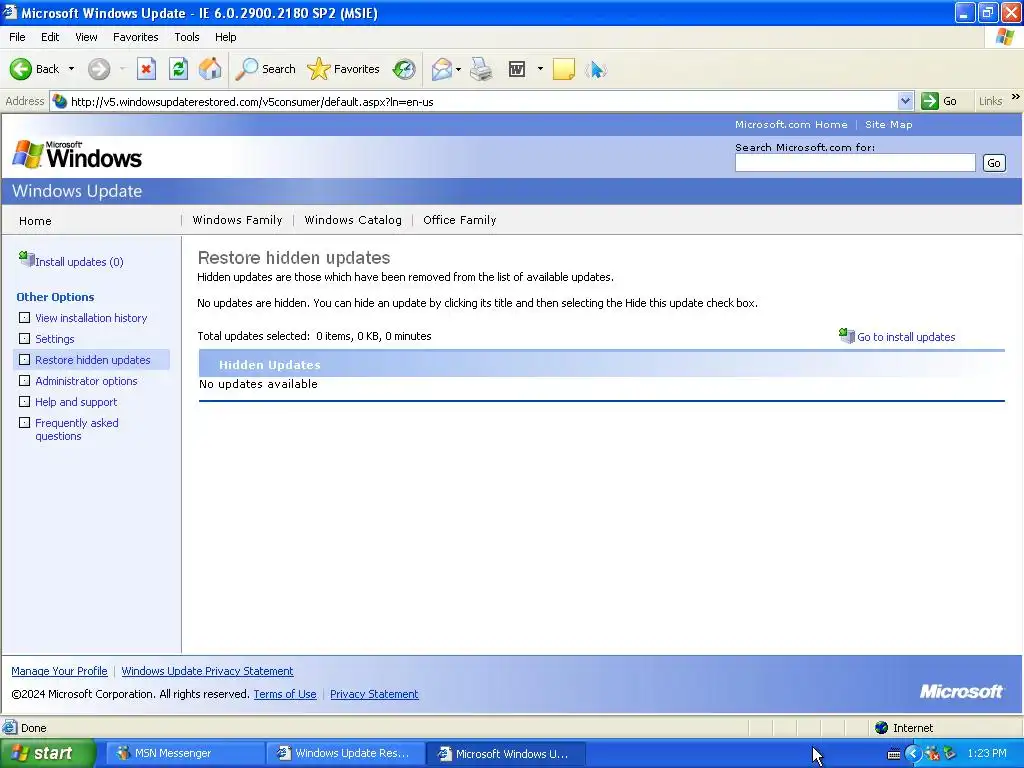Click the system tray clock 1:23 PM

(987, 753)
